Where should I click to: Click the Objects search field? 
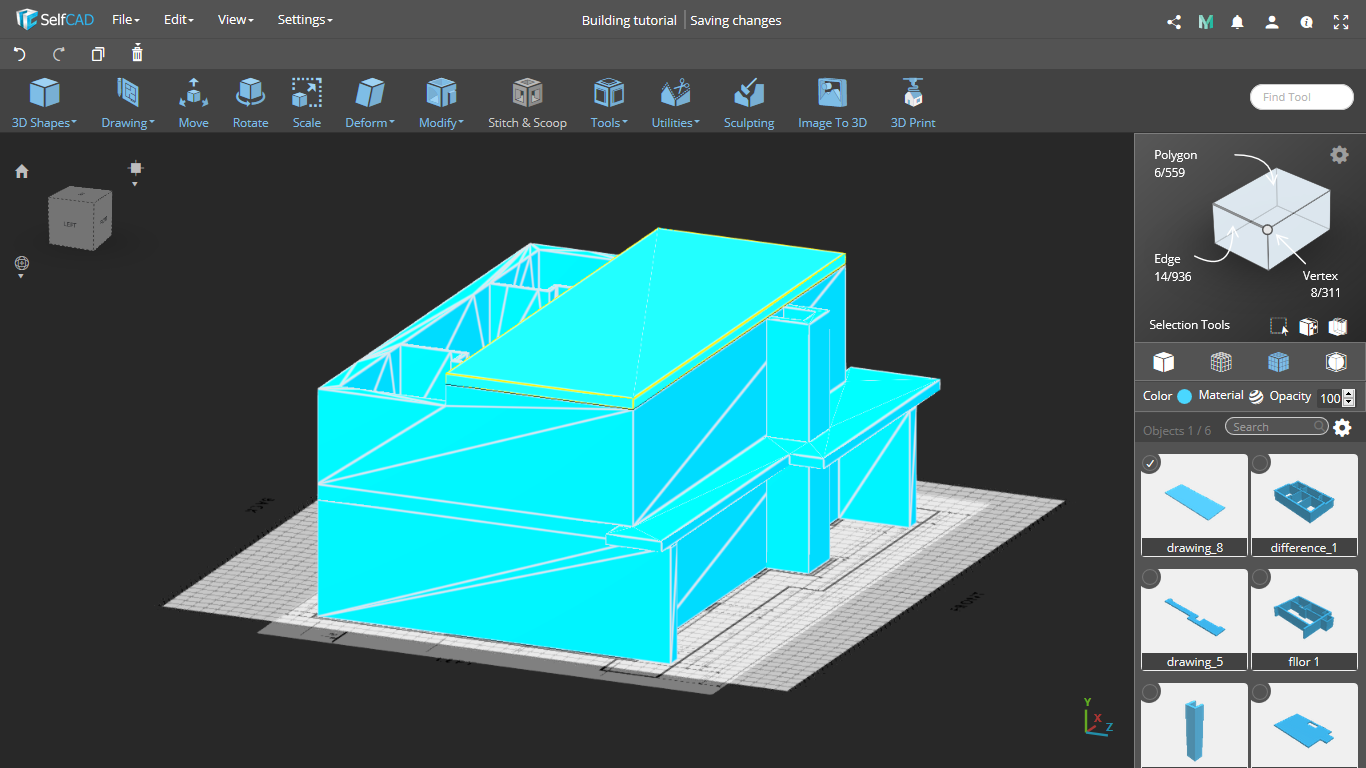coord(1277,427)
